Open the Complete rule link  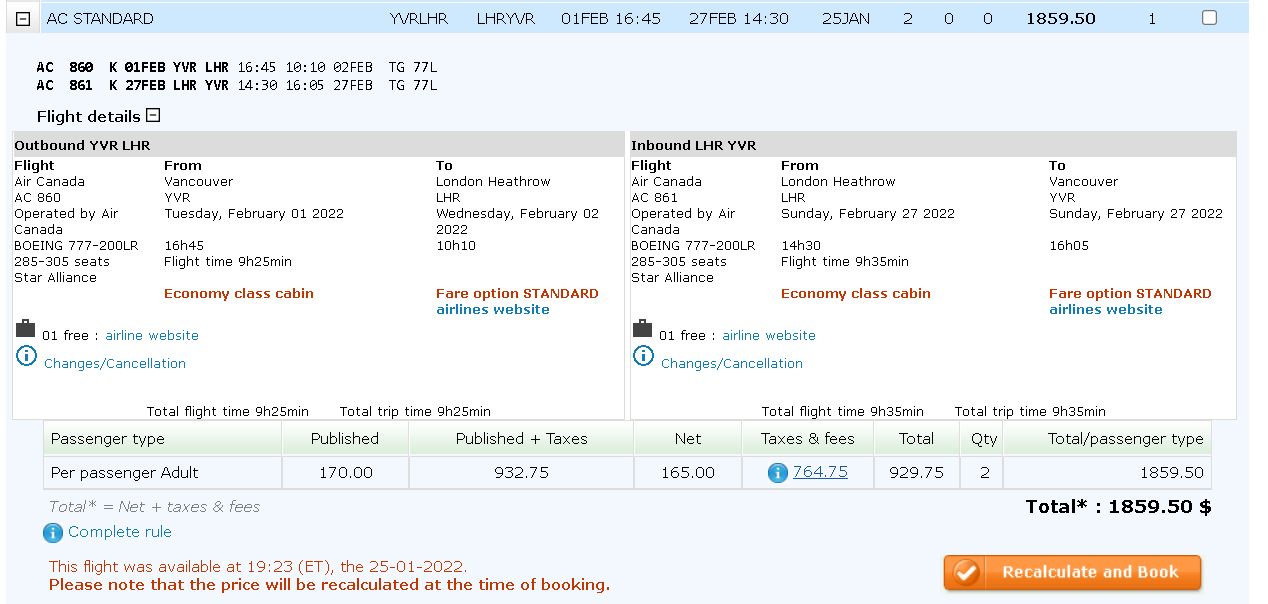[x=120, y=532]
